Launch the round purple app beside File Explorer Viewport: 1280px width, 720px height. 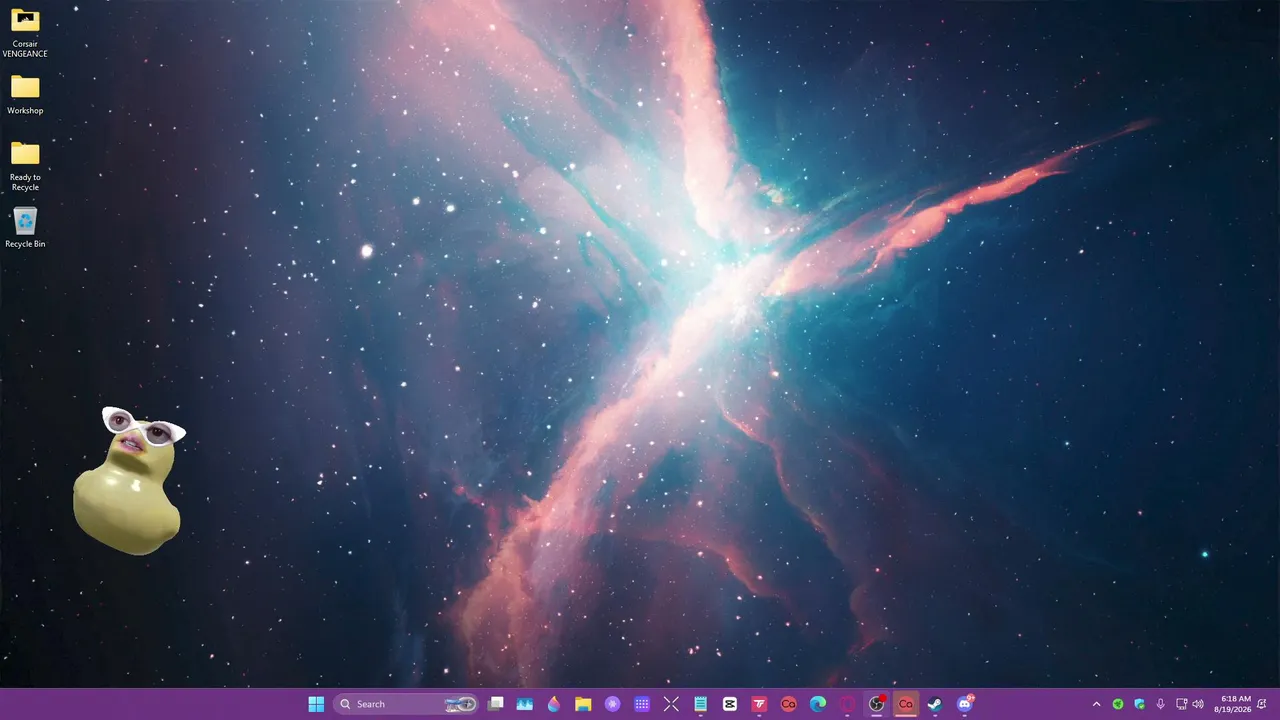[613, 704]
